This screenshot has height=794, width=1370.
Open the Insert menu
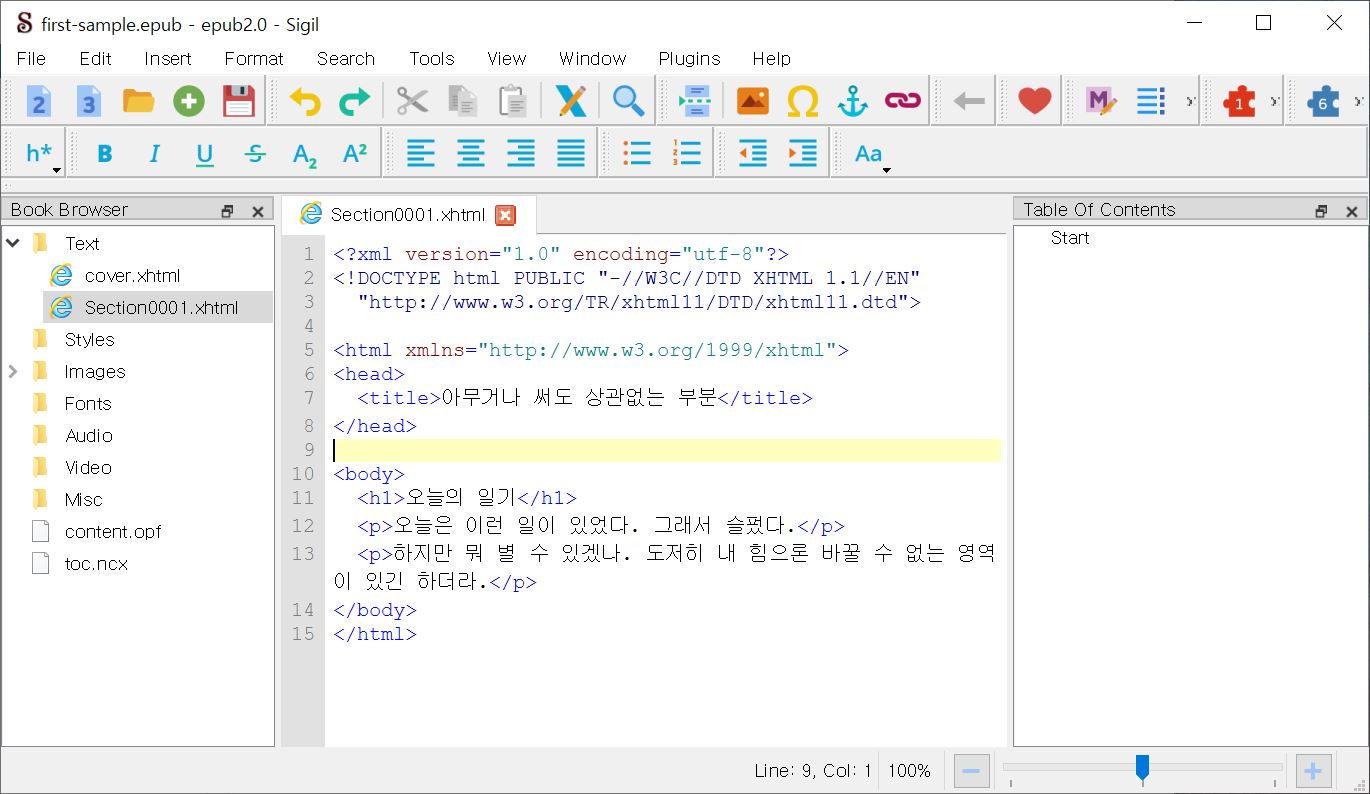pos(167,58)
